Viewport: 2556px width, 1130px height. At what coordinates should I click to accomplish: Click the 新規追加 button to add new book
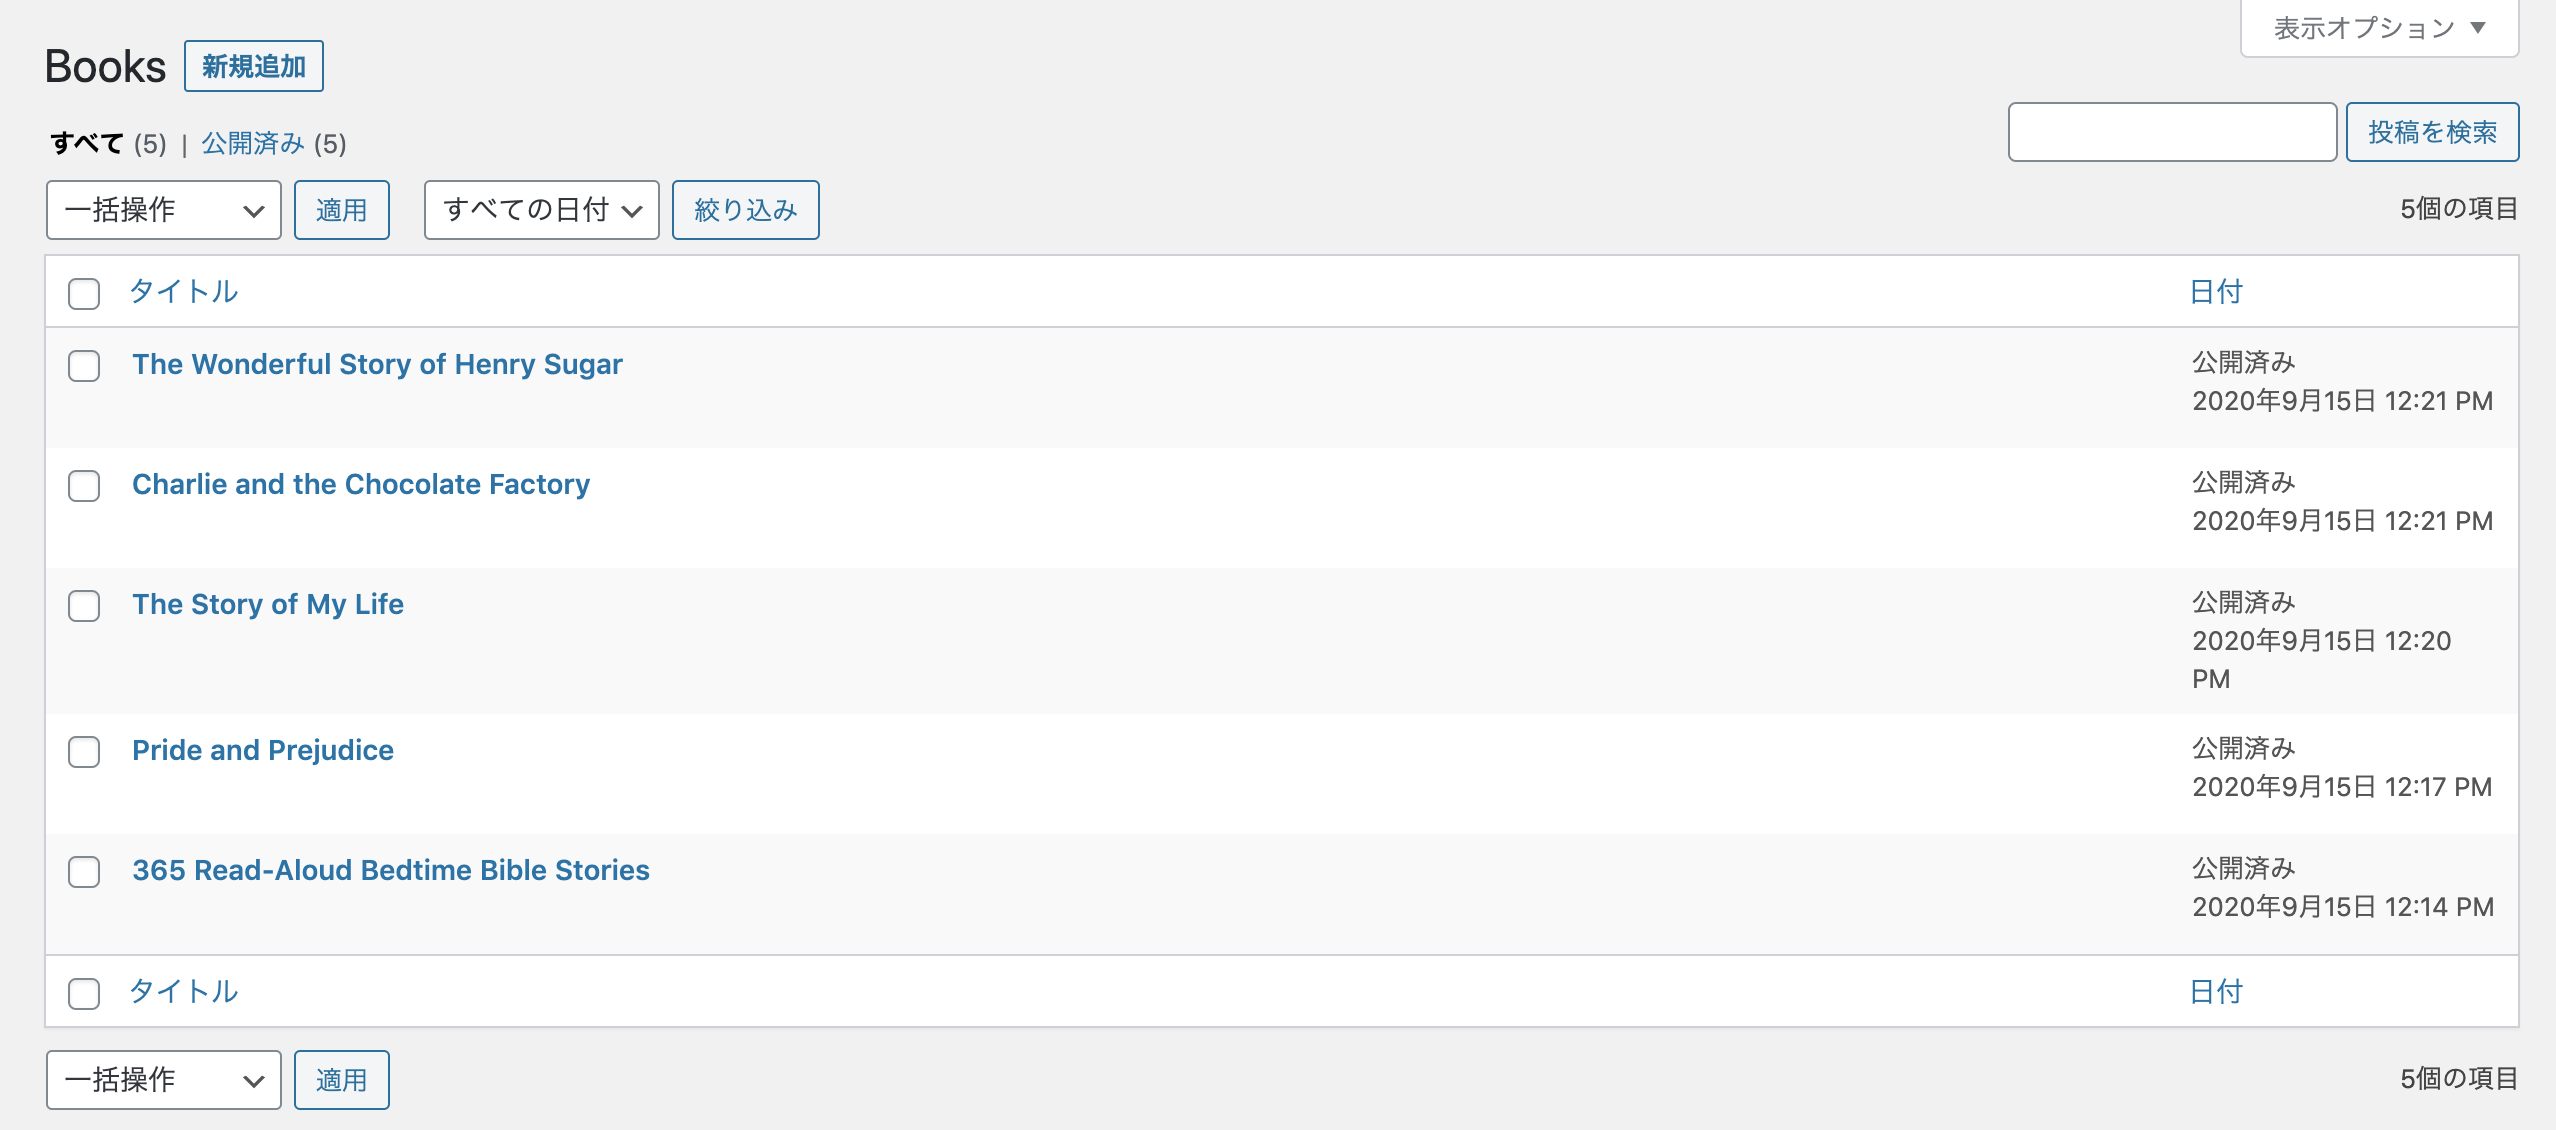click(x=253, y=66)
